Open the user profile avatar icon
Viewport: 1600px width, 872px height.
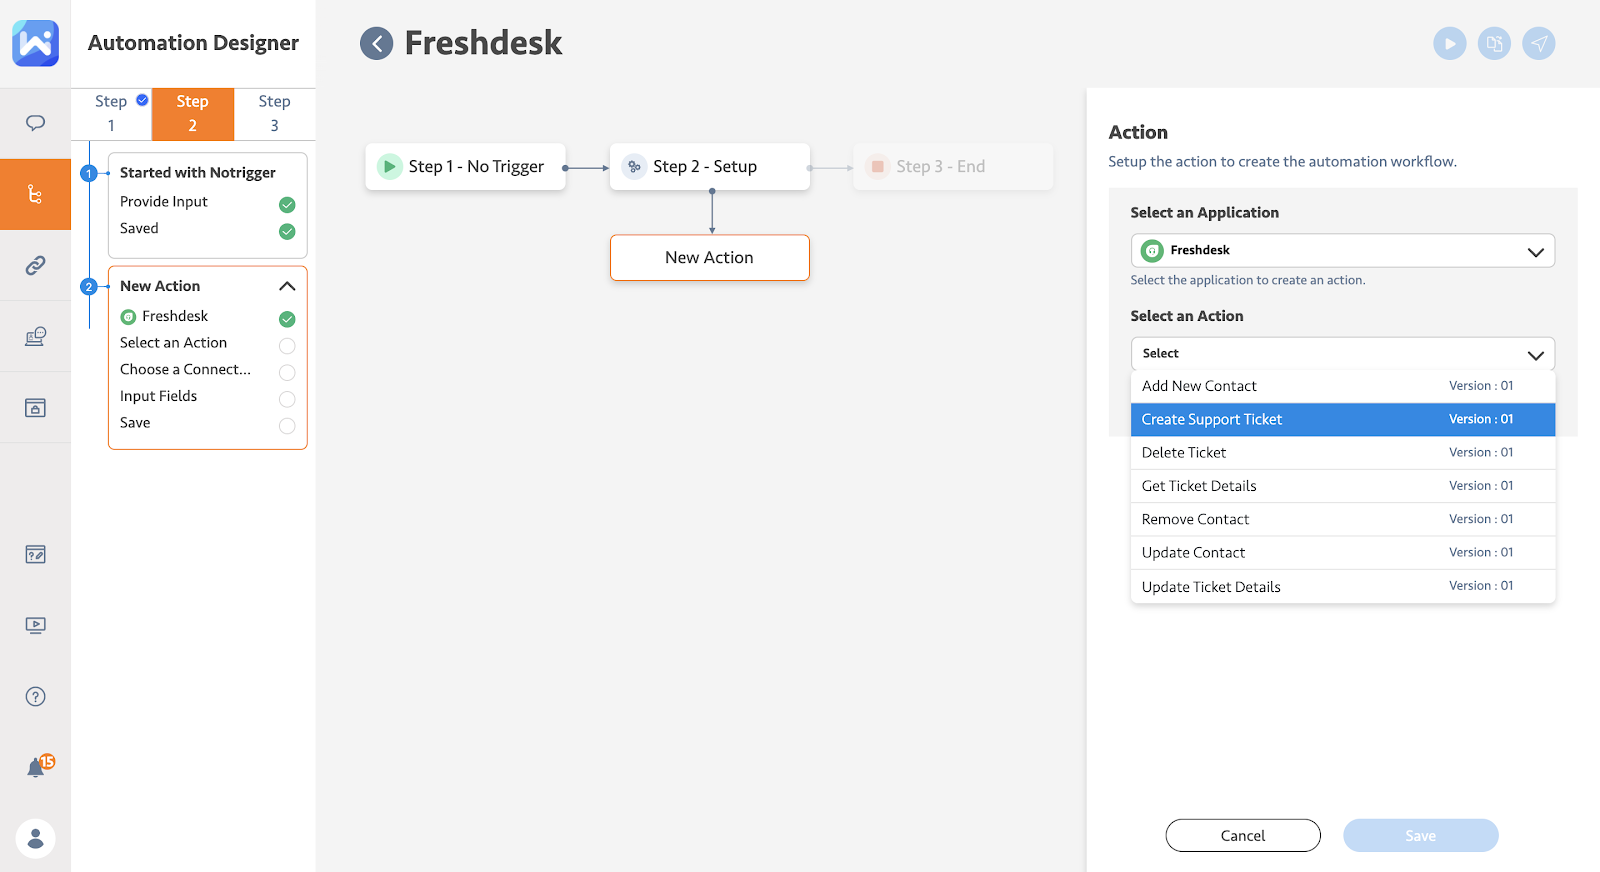pyautogui.click(x=35, y=838)
